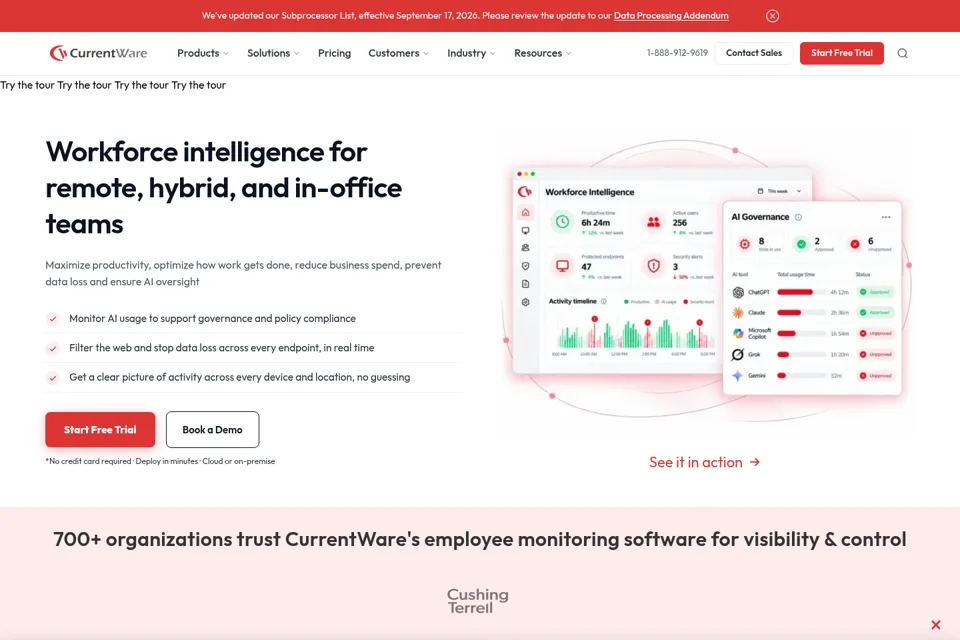Click the Claude usage bar
Image resolution: width=960 pixels, height=640 pixels.
point(801,313)
